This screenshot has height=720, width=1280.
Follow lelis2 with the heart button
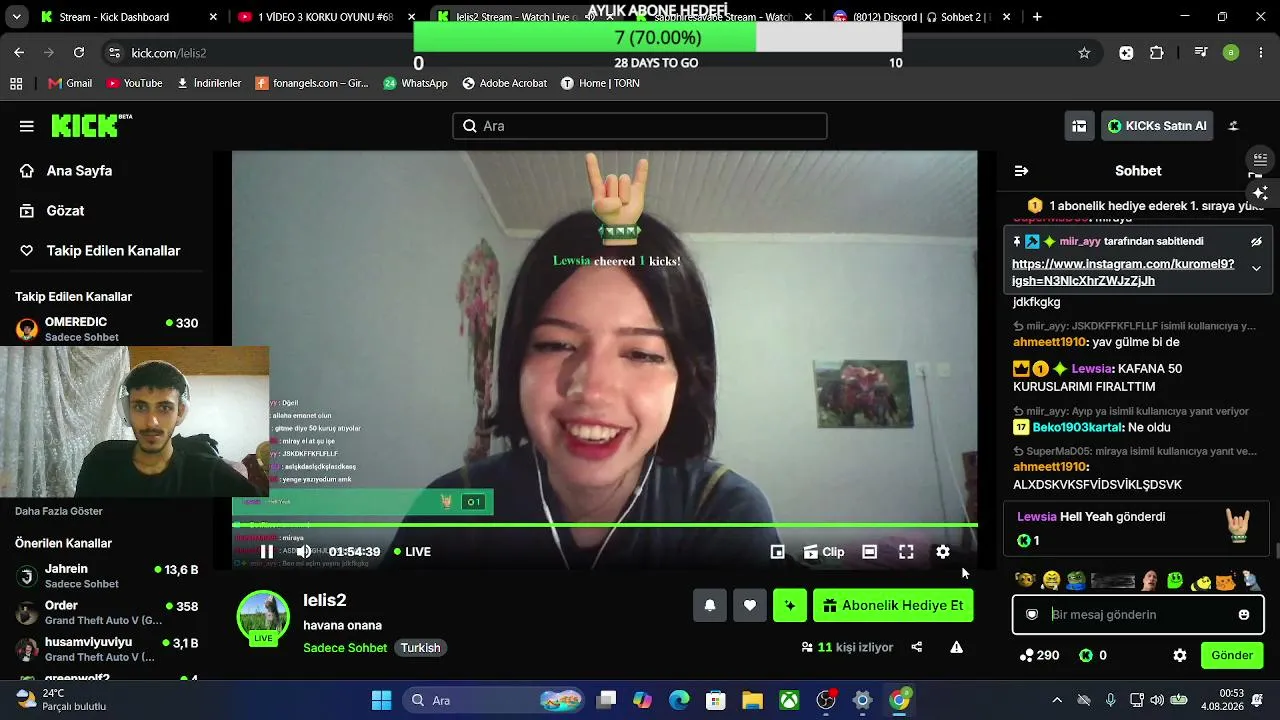pyautogui.click(x=750, y=605)
